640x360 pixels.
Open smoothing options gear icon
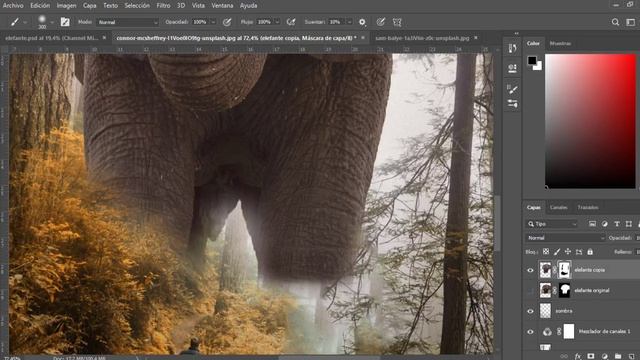(x=362, y=22)
